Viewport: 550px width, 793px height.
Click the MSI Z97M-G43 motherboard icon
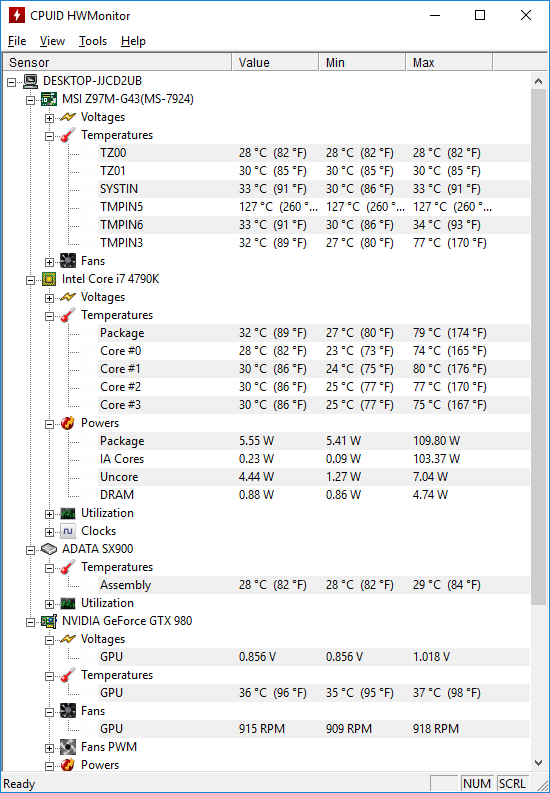tap(49, 99)
